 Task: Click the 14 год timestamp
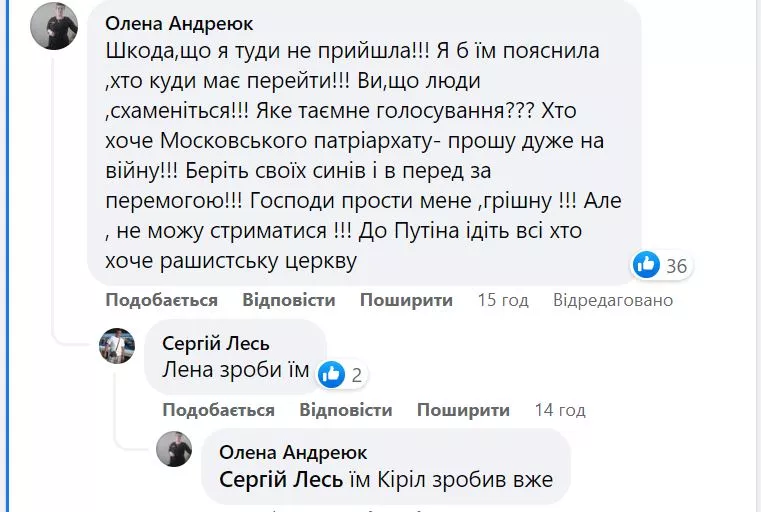pyautogui.click(x=560, y=410)
